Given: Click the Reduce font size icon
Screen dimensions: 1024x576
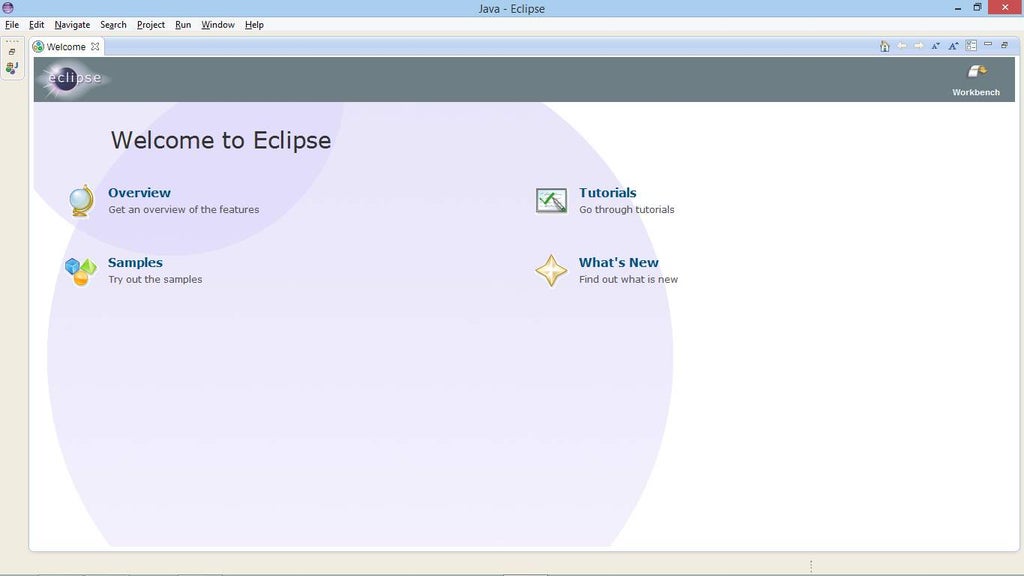Looking at the screenshot, I should [936, 46].
